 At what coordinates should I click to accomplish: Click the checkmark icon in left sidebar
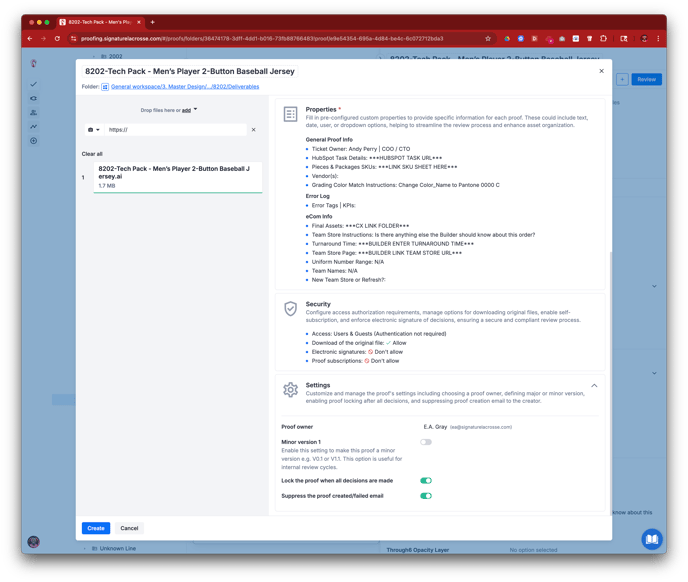point(34,84)
